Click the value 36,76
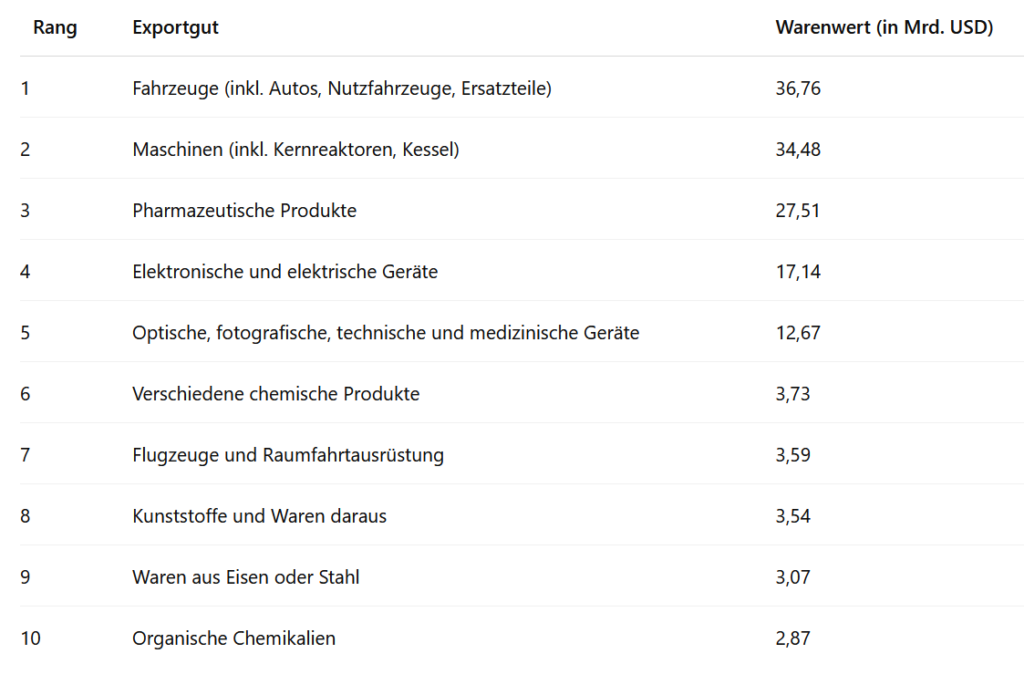 (x=798, y=88)
